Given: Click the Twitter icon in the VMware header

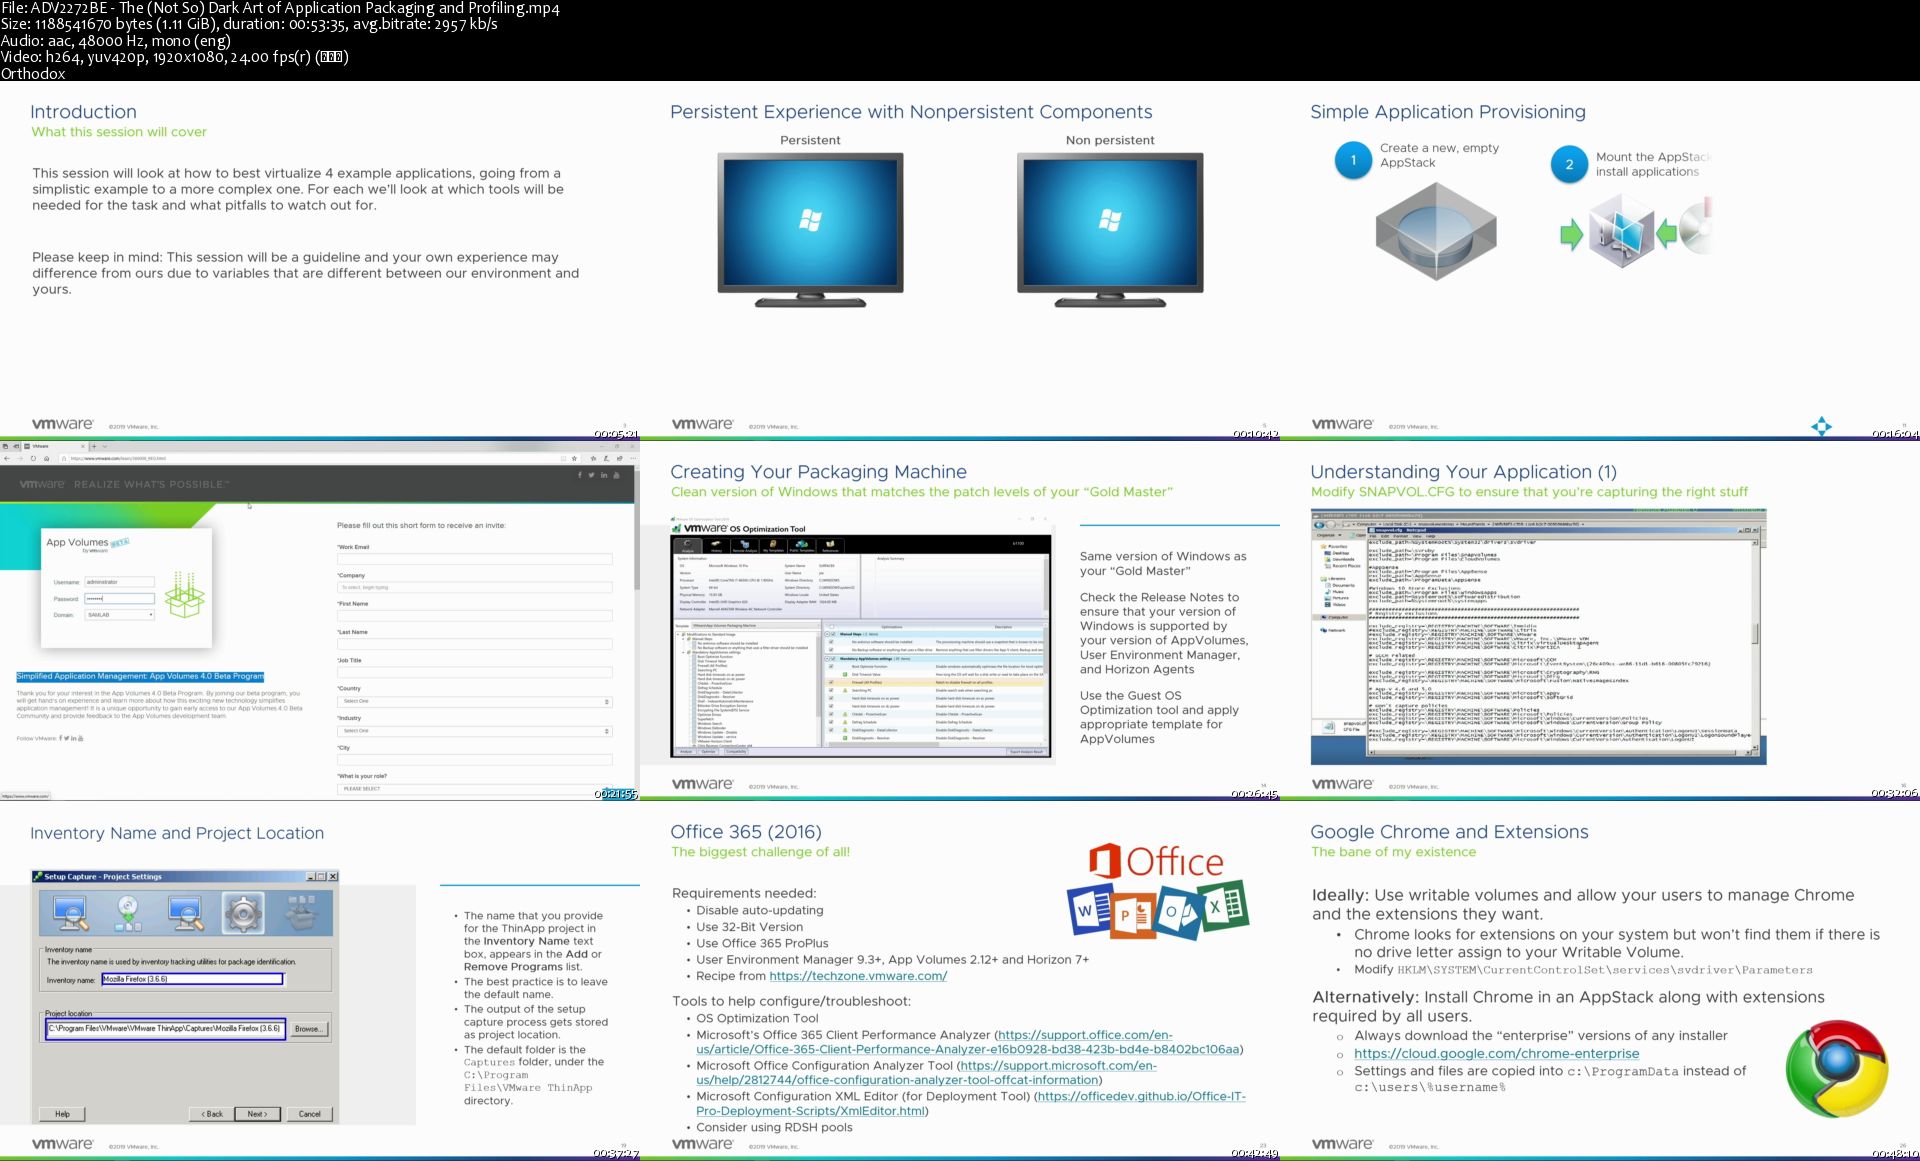Looking at the screenshot, I should coord(591,475).
